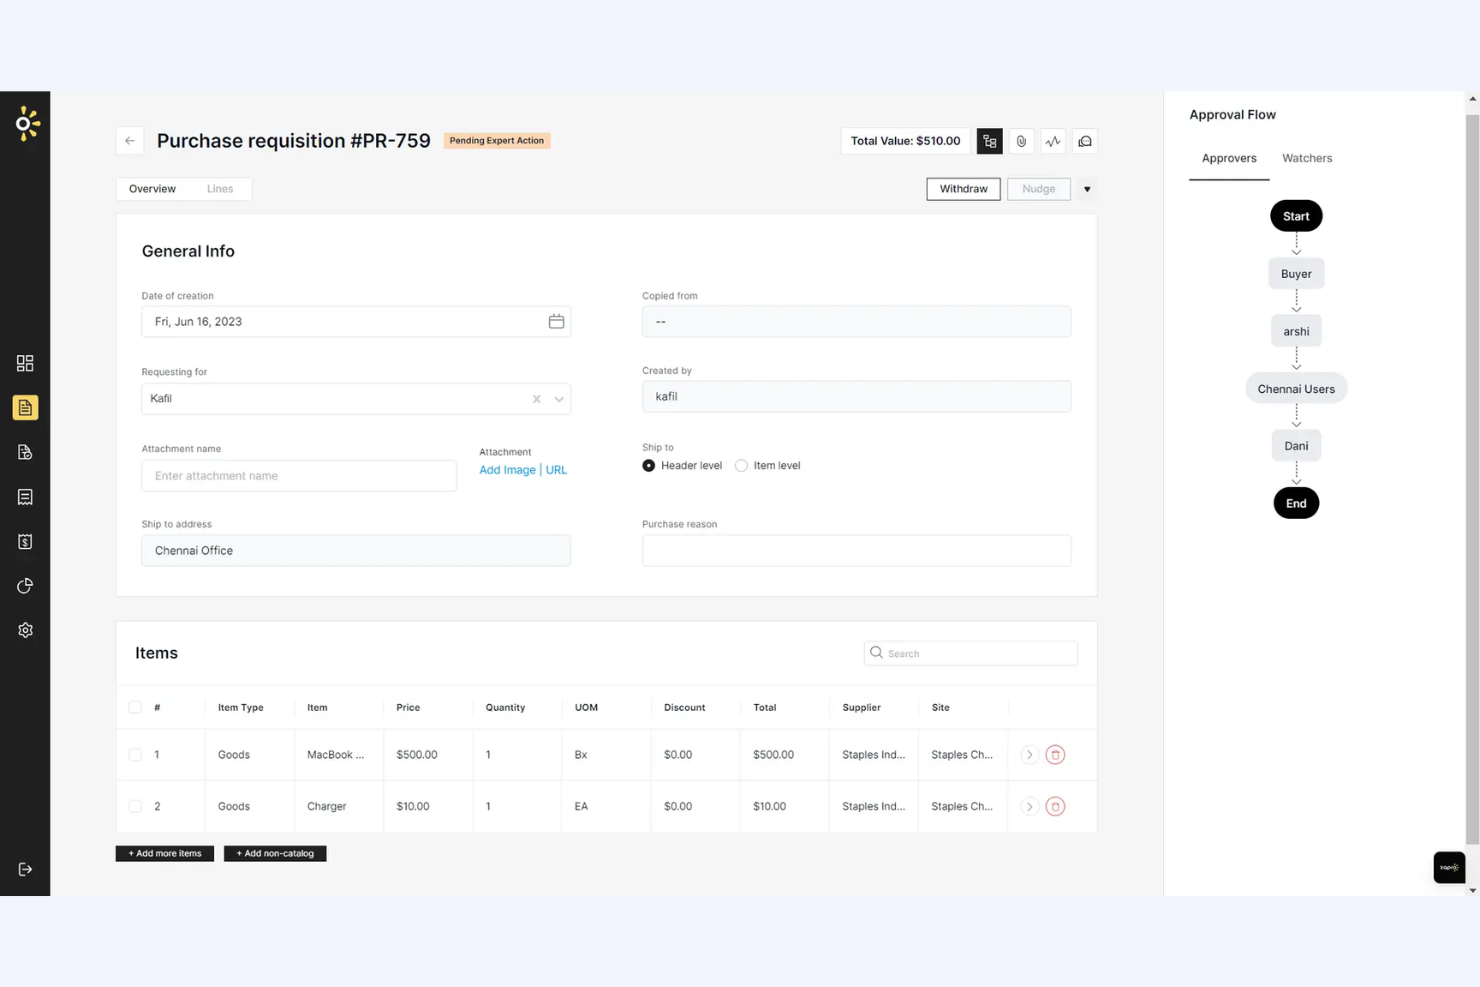Expand details of the Charger line item
The image size is (1480, 987).
click(1029, 806)
